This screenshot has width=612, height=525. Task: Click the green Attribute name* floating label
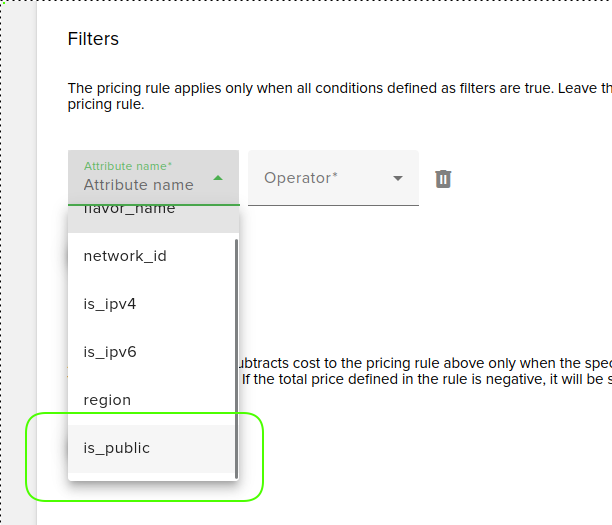[128, 166]
